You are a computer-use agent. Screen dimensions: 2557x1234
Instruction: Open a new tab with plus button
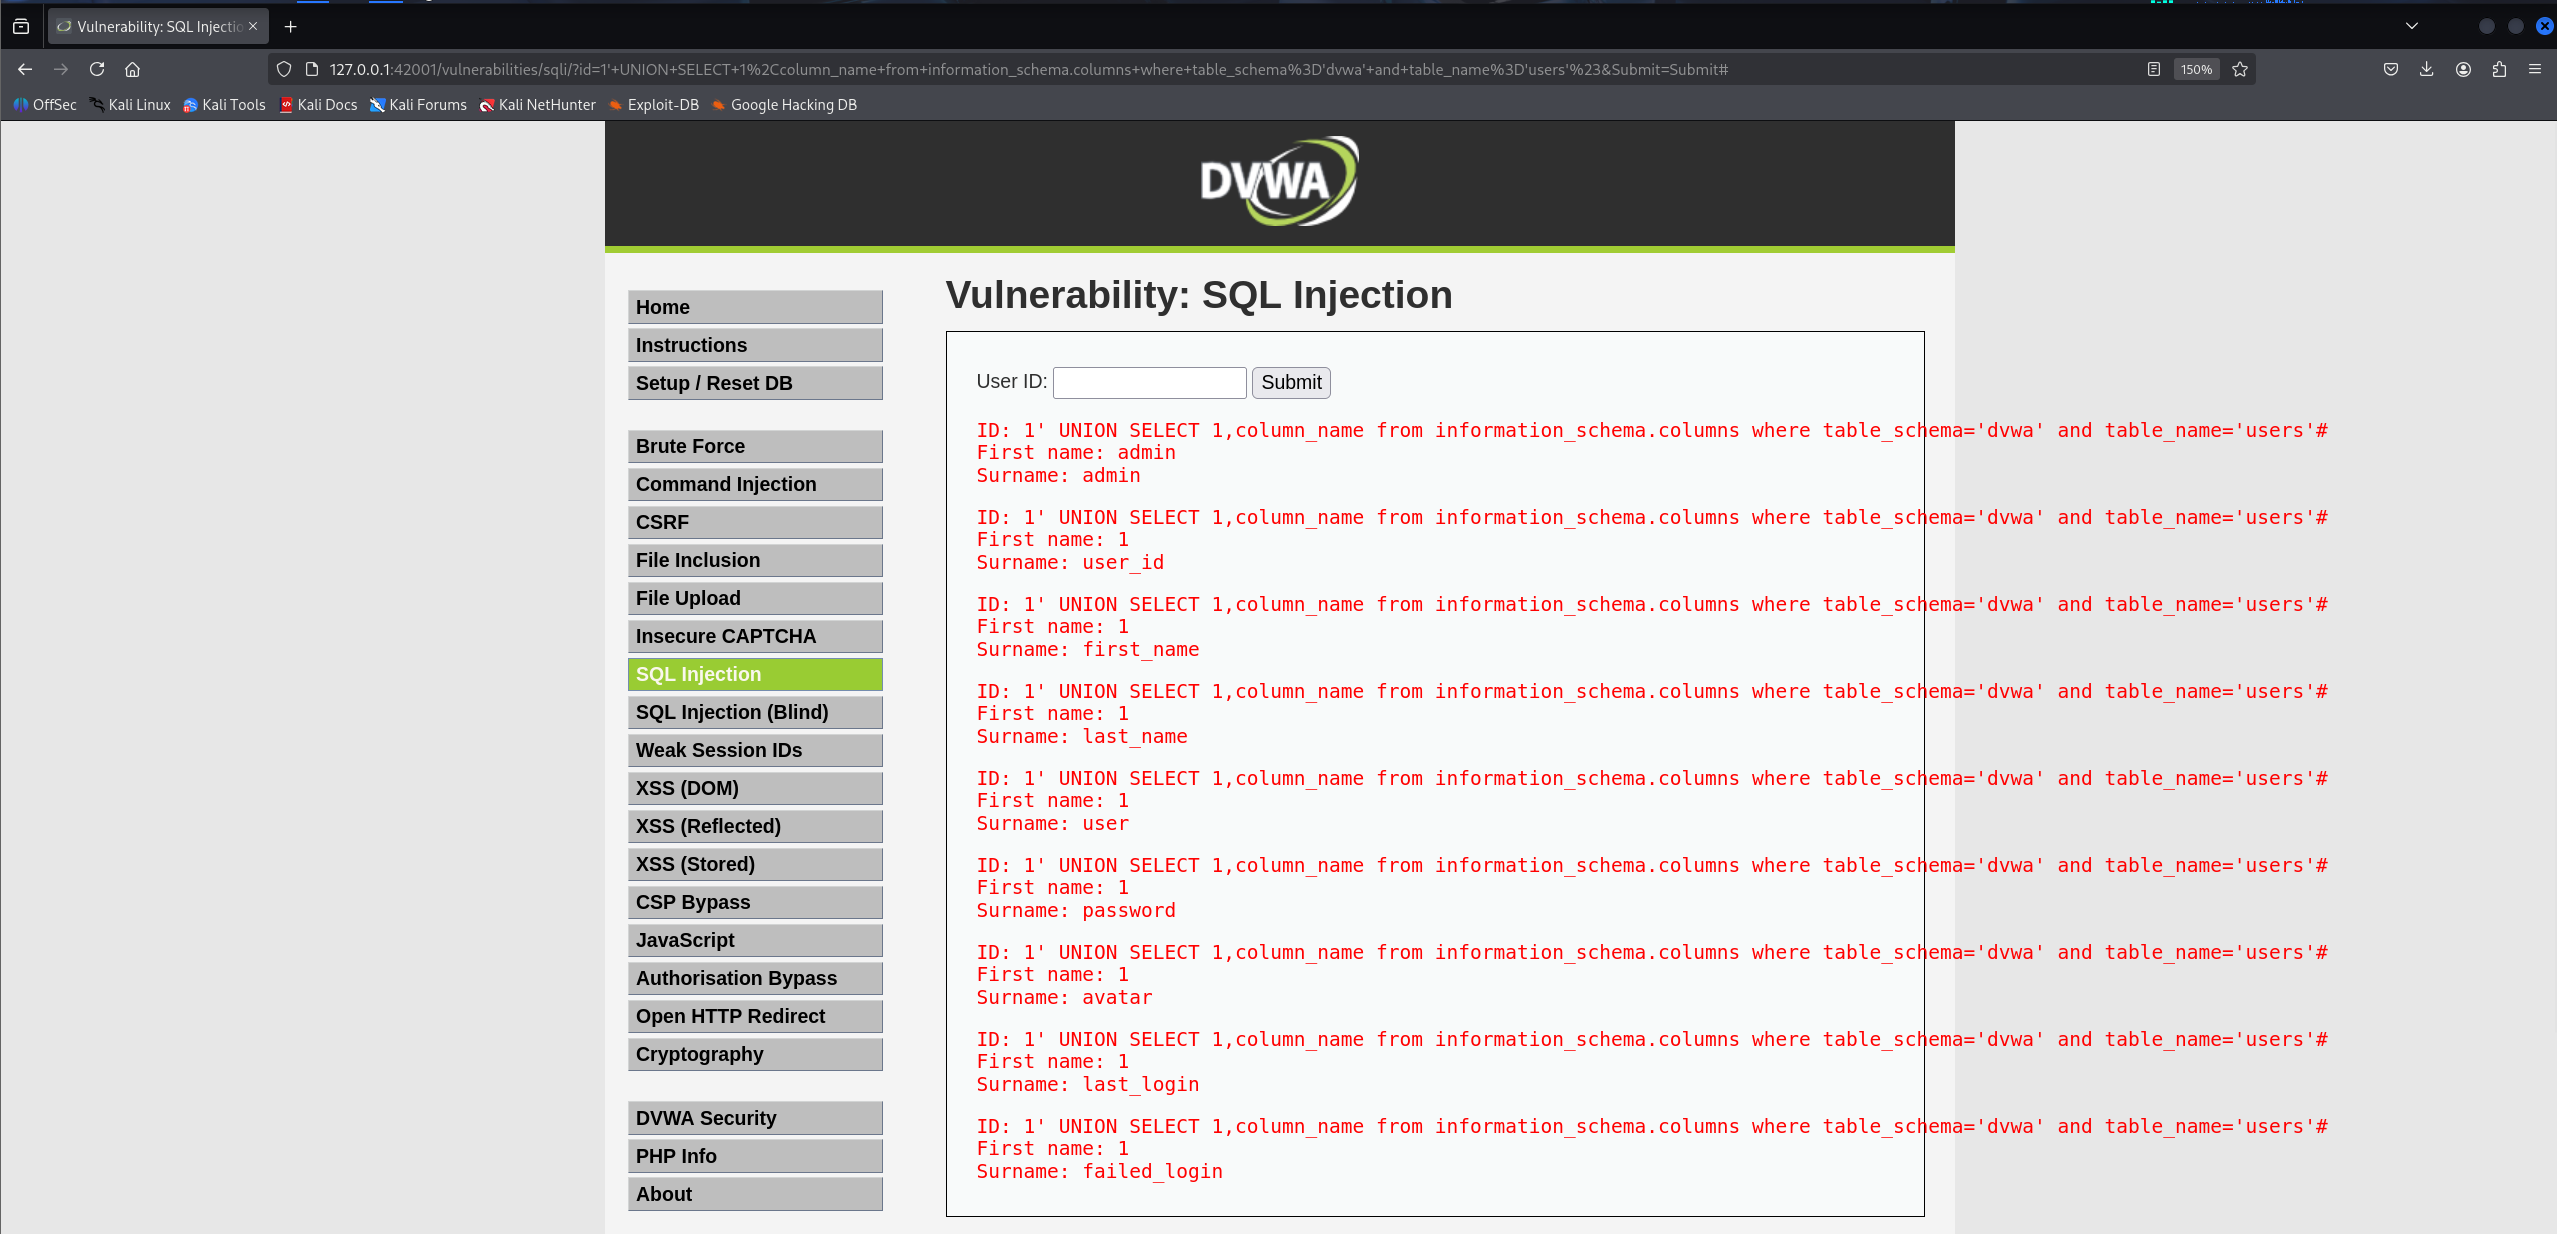pos(291,26)
